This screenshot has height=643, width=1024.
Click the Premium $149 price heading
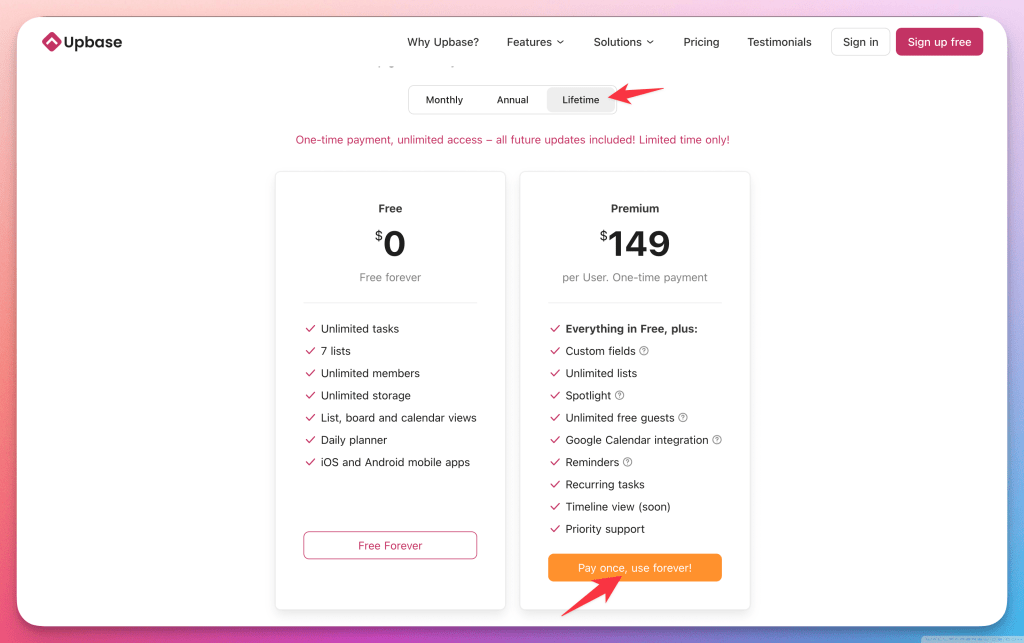(635, 243)
